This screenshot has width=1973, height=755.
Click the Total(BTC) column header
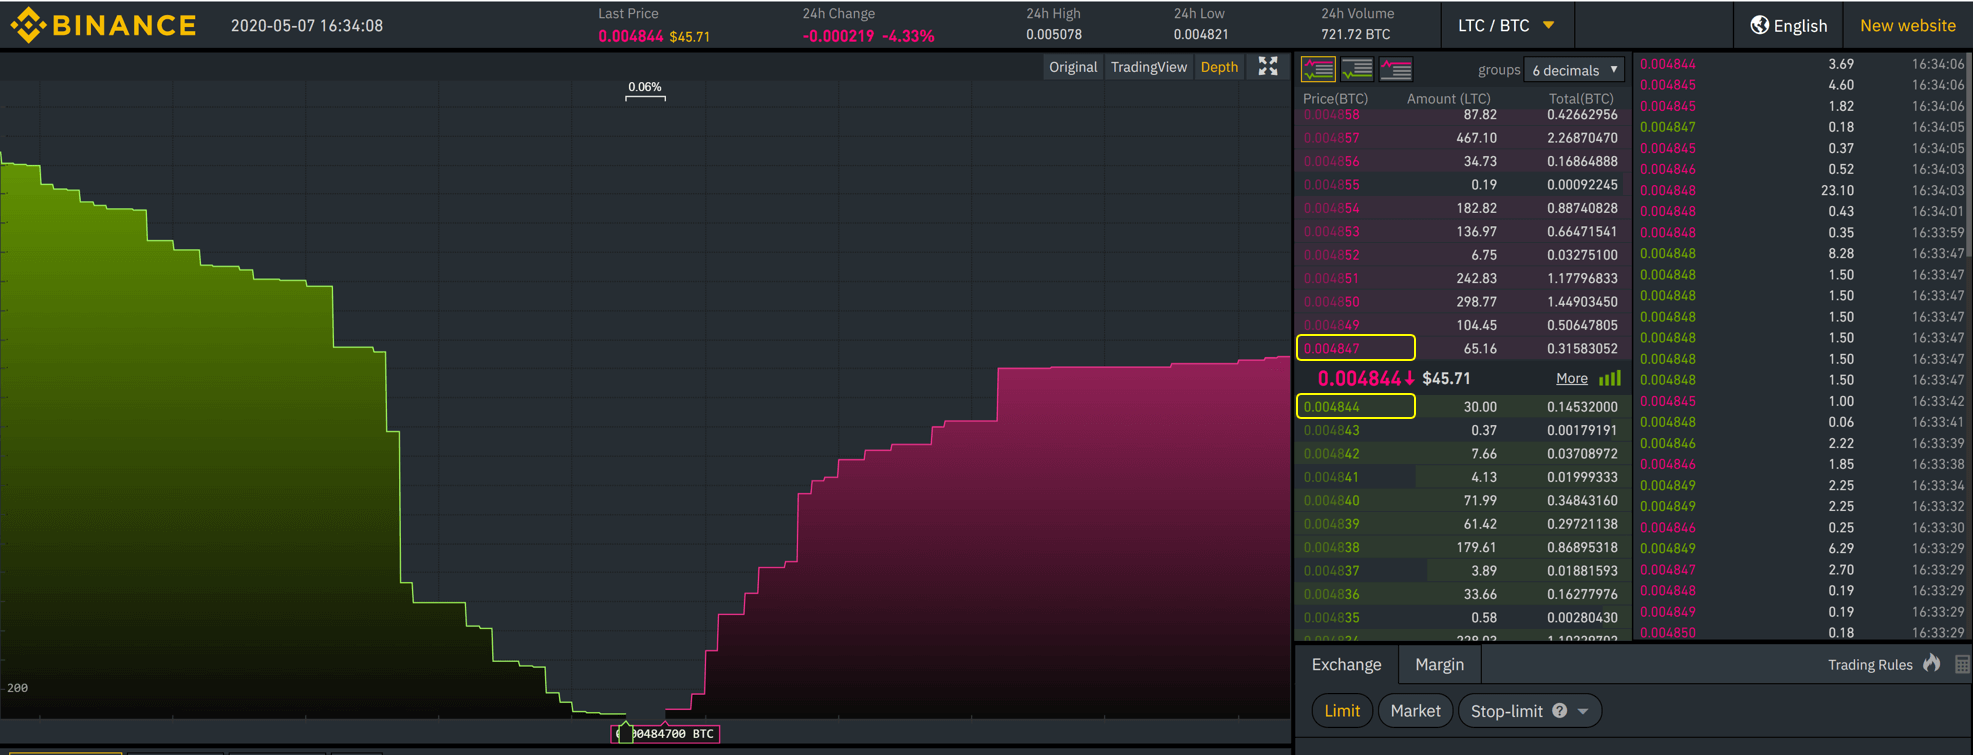[x=1580, y=98]
